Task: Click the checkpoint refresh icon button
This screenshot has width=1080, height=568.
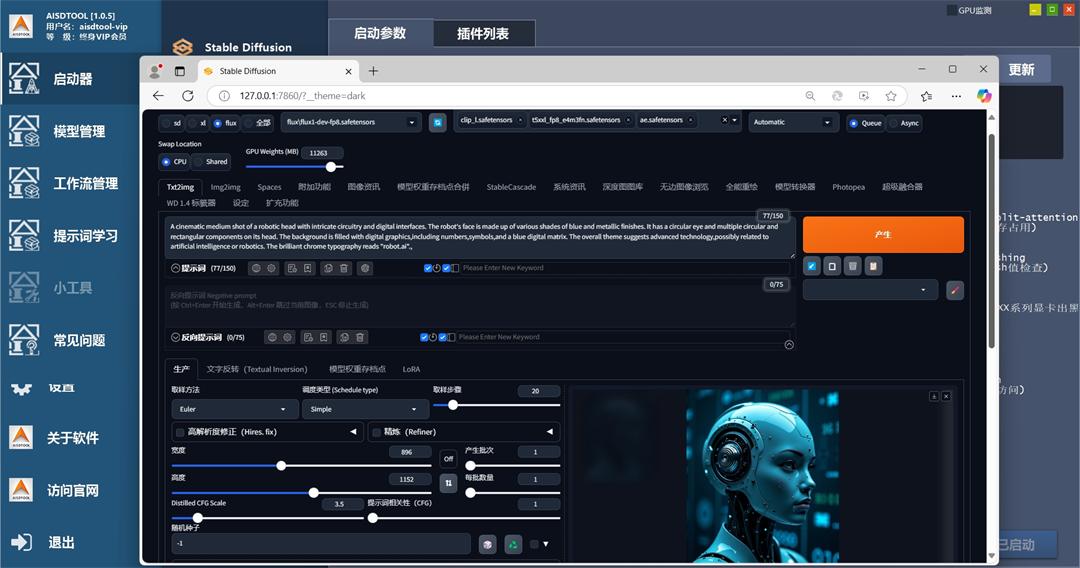Action: 437,122
